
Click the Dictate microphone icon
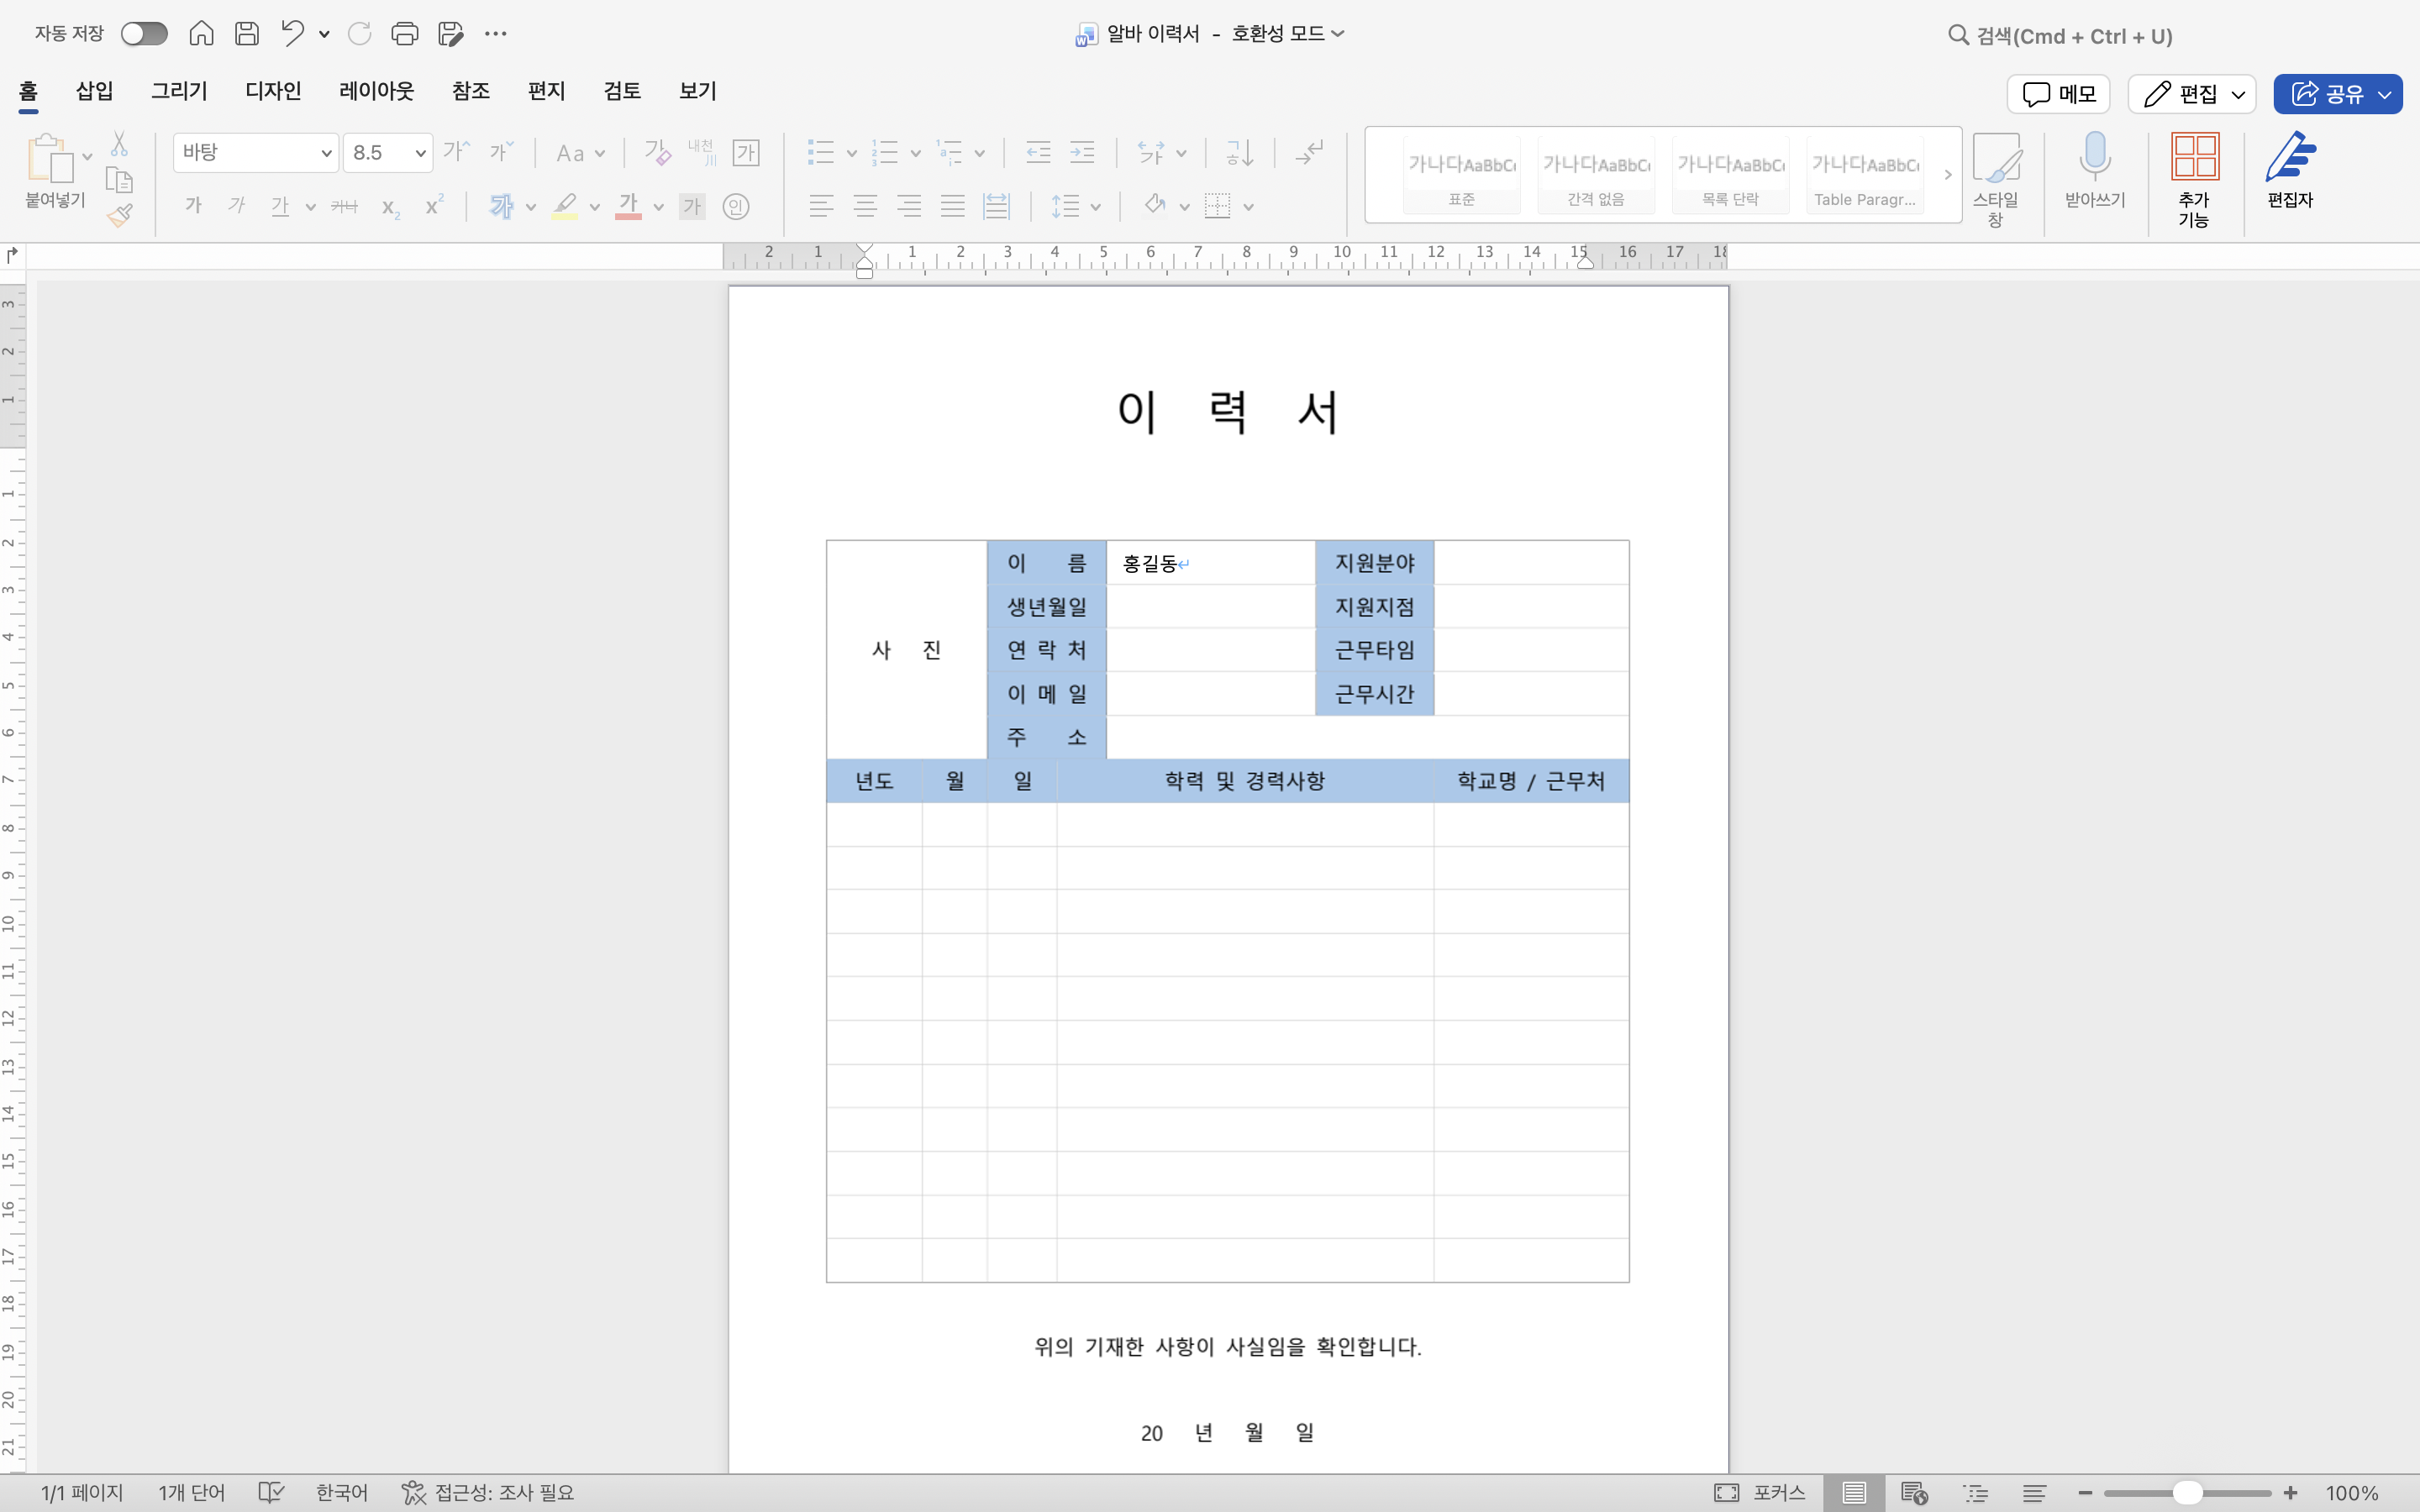coord(2094,157)
